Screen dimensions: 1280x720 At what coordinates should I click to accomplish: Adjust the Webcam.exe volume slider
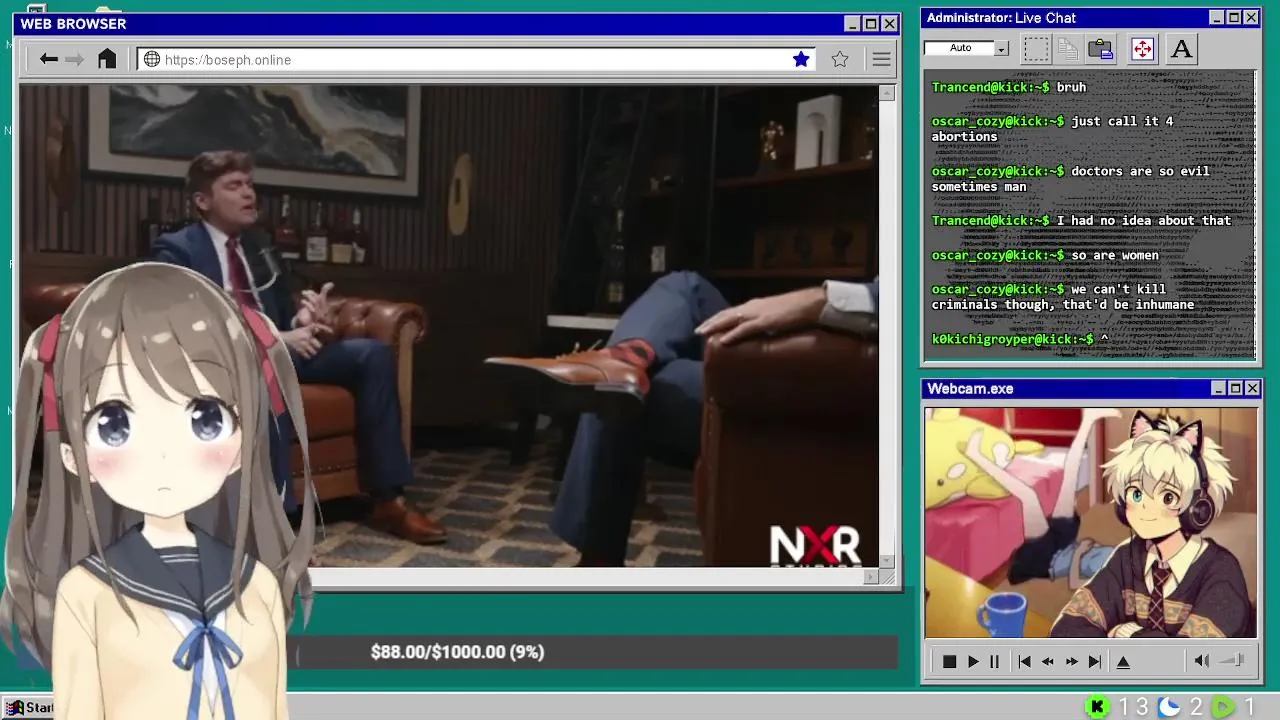pyautogui.click(x=1234, y=660)
